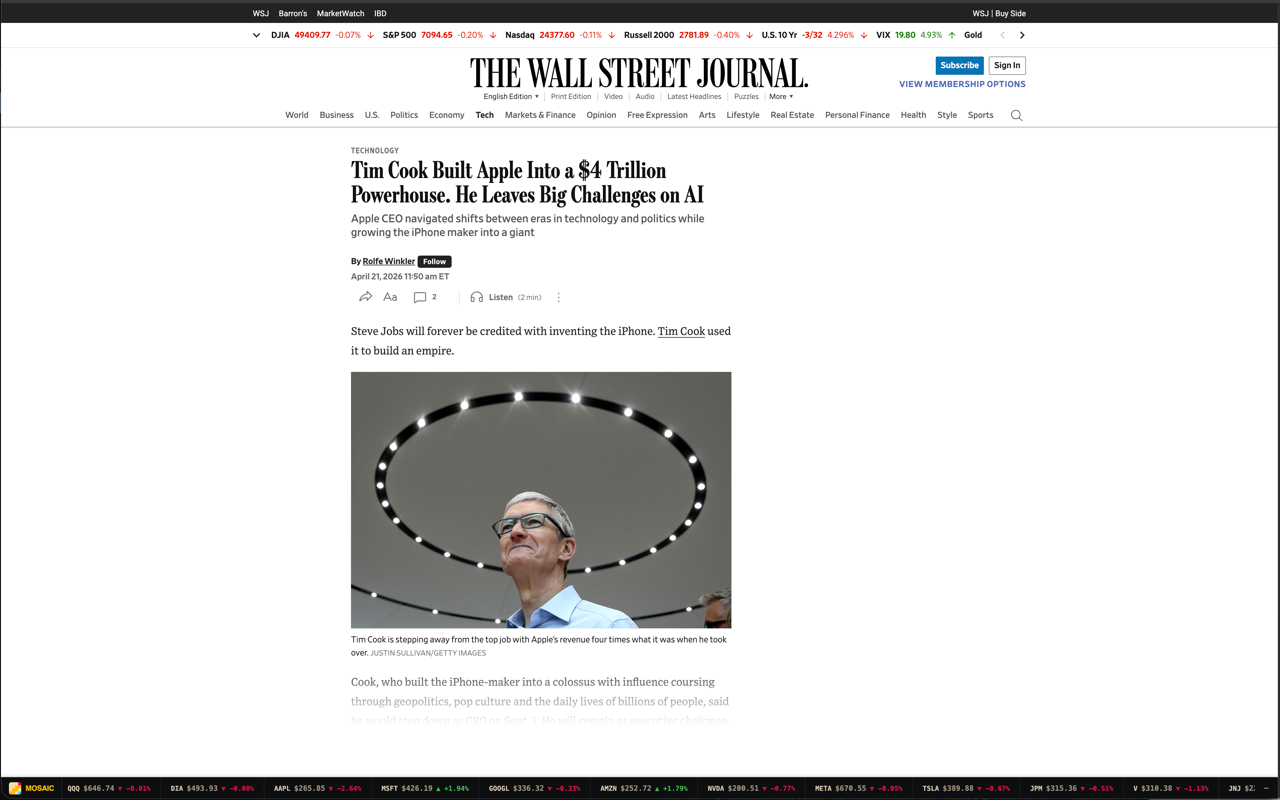1280x800 pixels.
Task: Show next market data with right arrow
Action: (x=1022, y=35)
